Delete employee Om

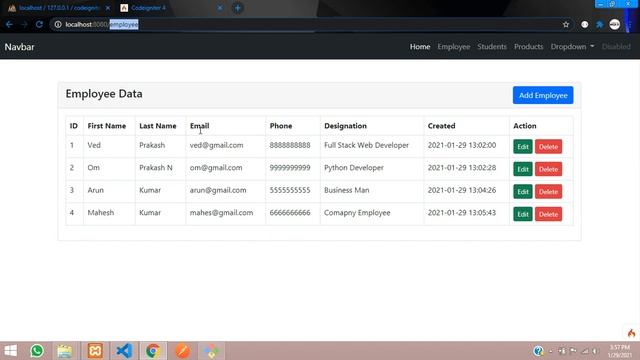pyautogui.click(x=548, y=169)
